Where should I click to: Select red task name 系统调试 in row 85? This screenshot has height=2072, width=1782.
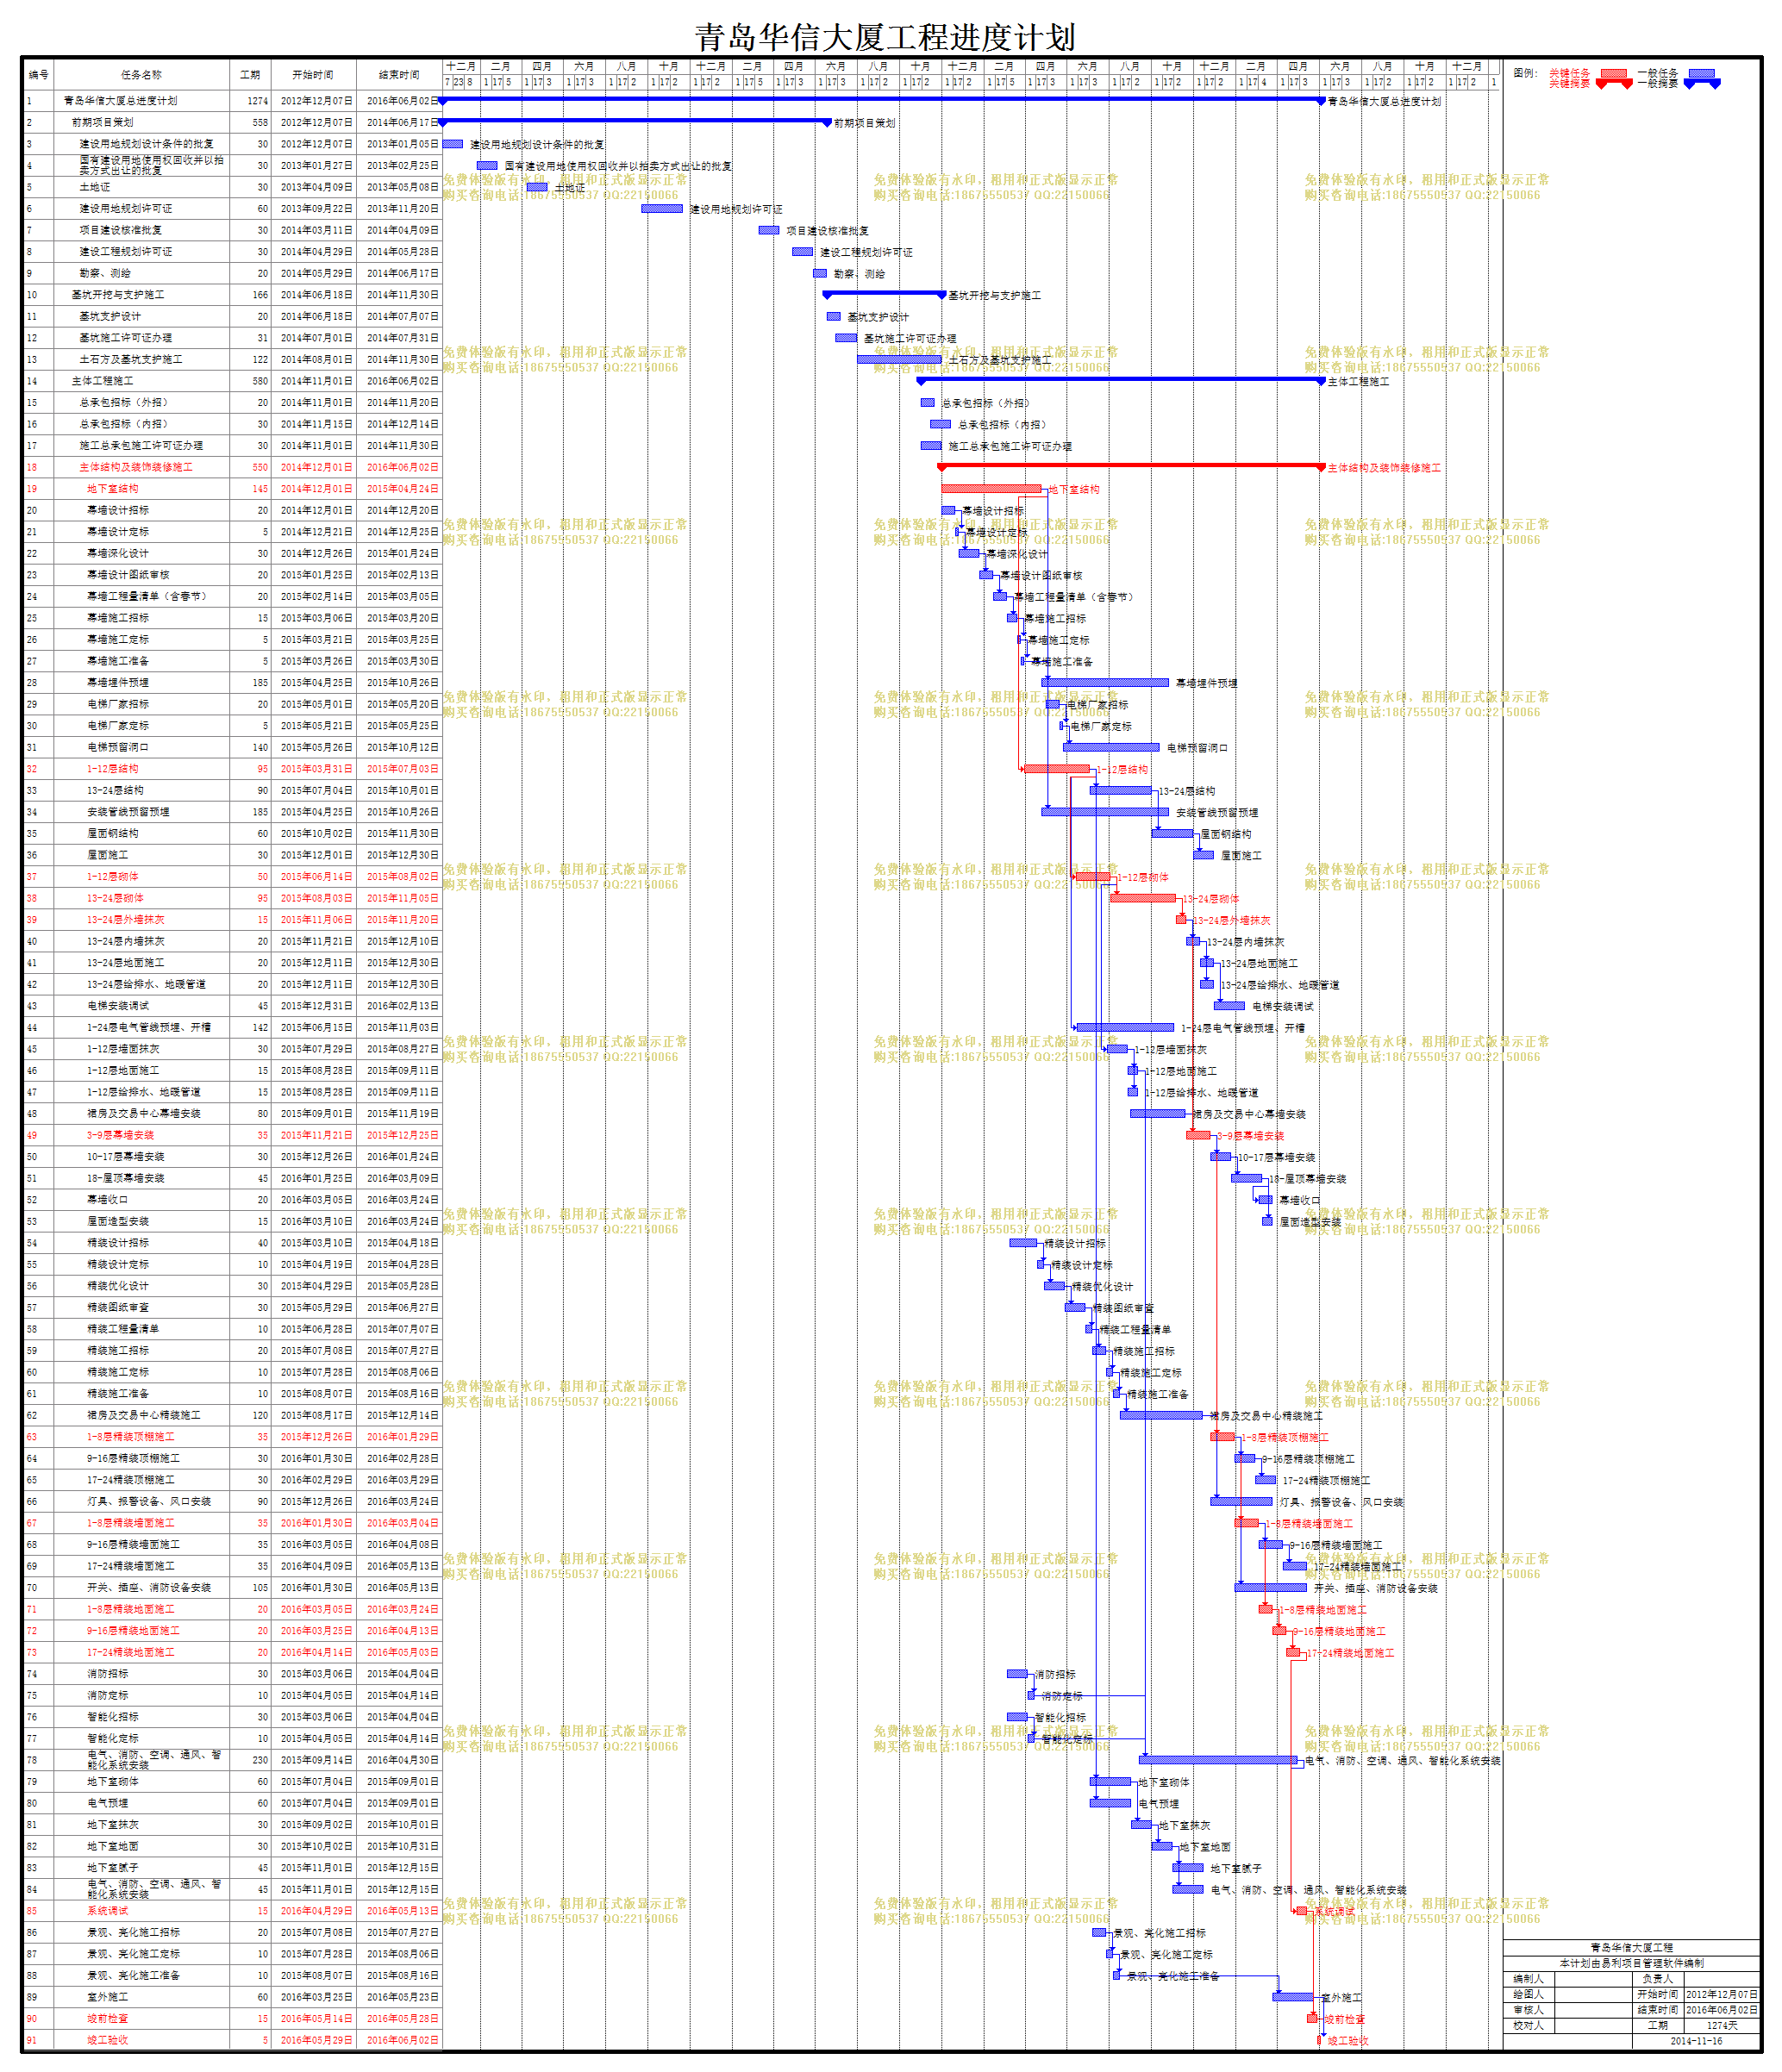[108, 1911]
